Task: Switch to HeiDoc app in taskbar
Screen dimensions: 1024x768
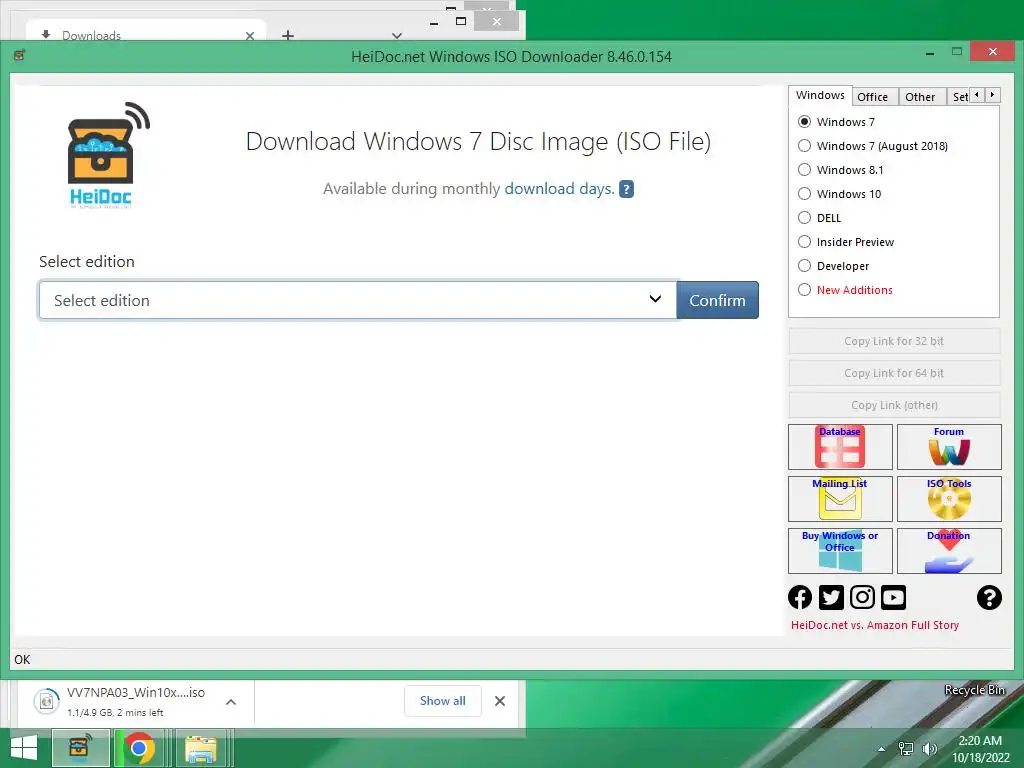Action: pos(81,748)
